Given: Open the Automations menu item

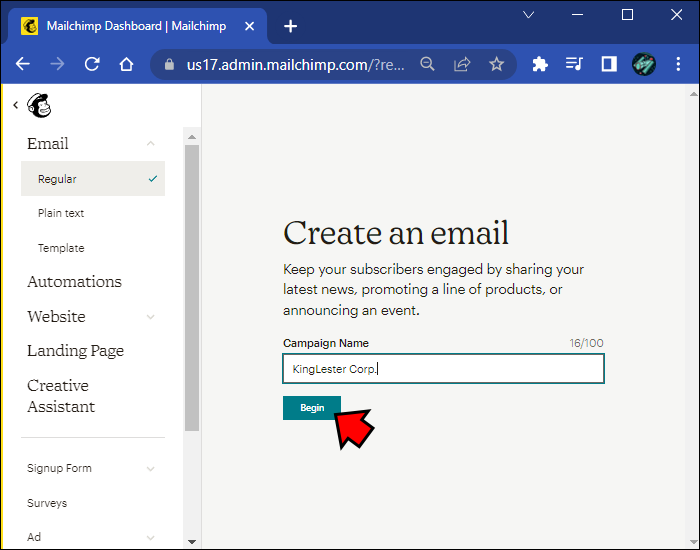Looking at the screenshot, I should tap(74, 282).
